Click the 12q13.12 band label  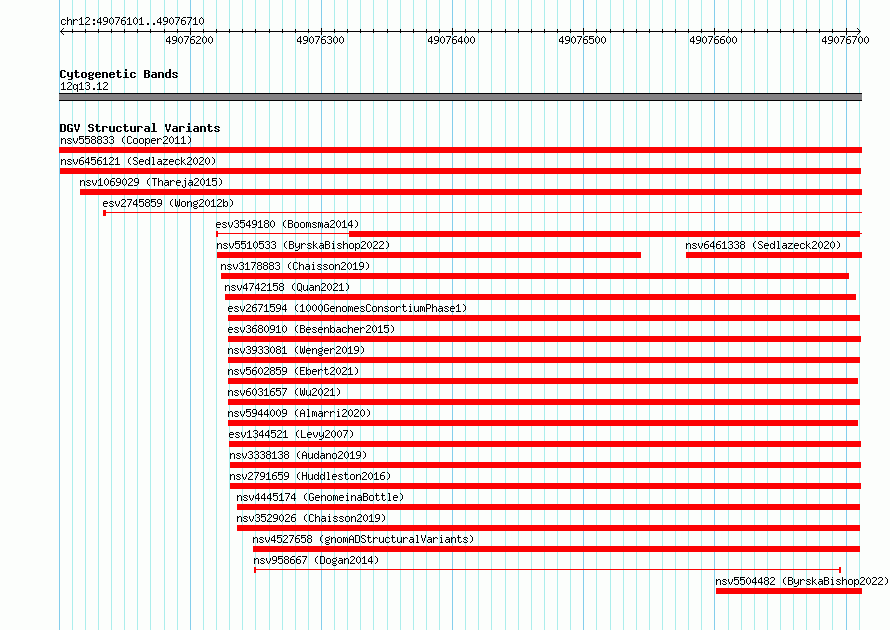click(x=84, y=86)
